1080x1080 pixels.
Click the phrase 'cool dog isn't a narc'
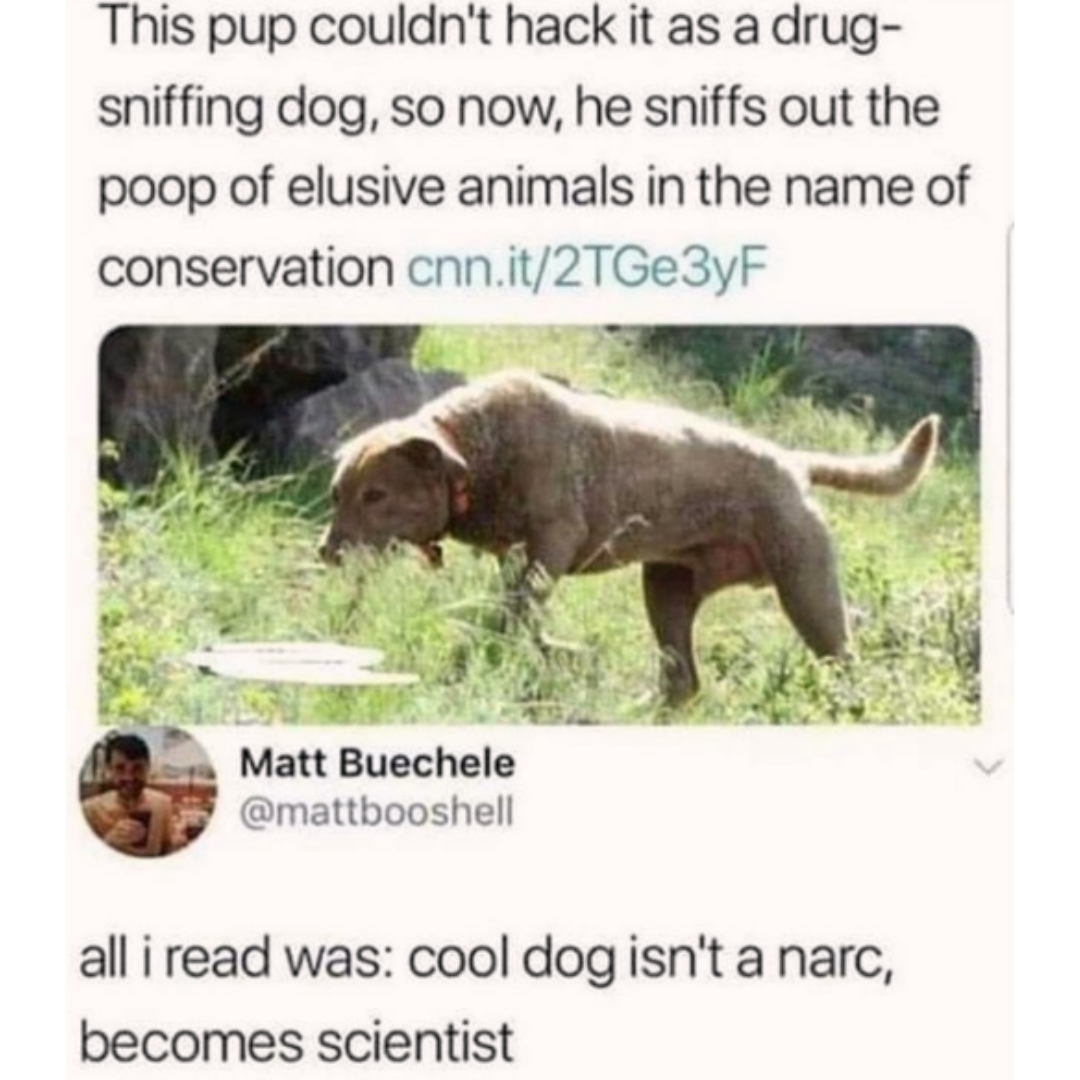[650, 960]
